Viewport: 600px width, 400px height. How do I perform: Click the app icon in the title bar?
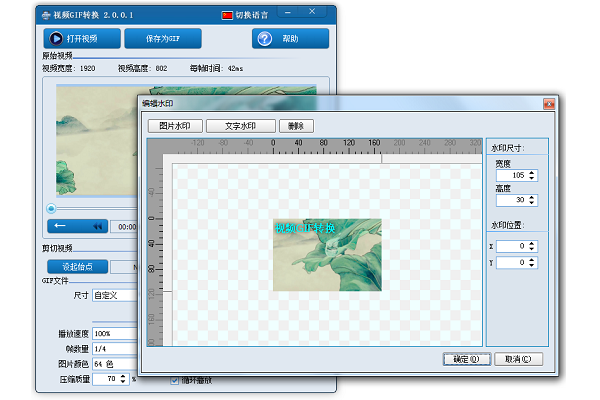[46, 15]
